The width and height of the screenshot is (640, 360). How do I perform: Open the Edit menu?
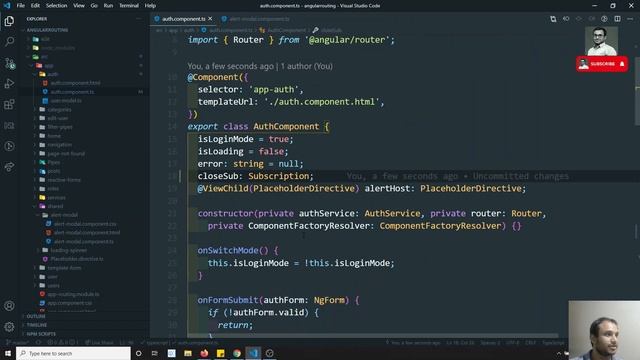coord(35,6)
